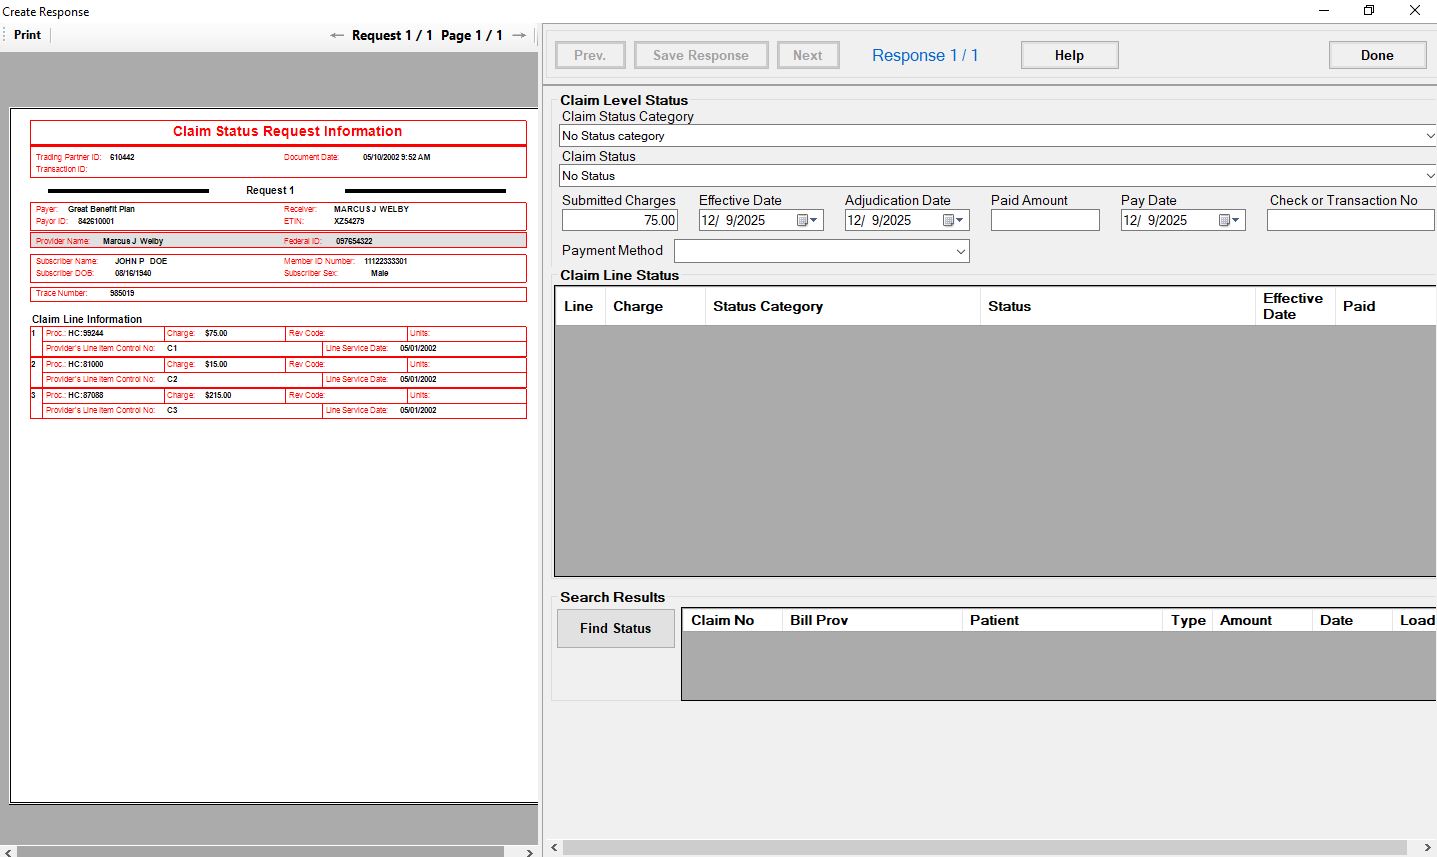1437x857 pixels.
Task: Open the Payment Method dropdown
Action: 961,251
